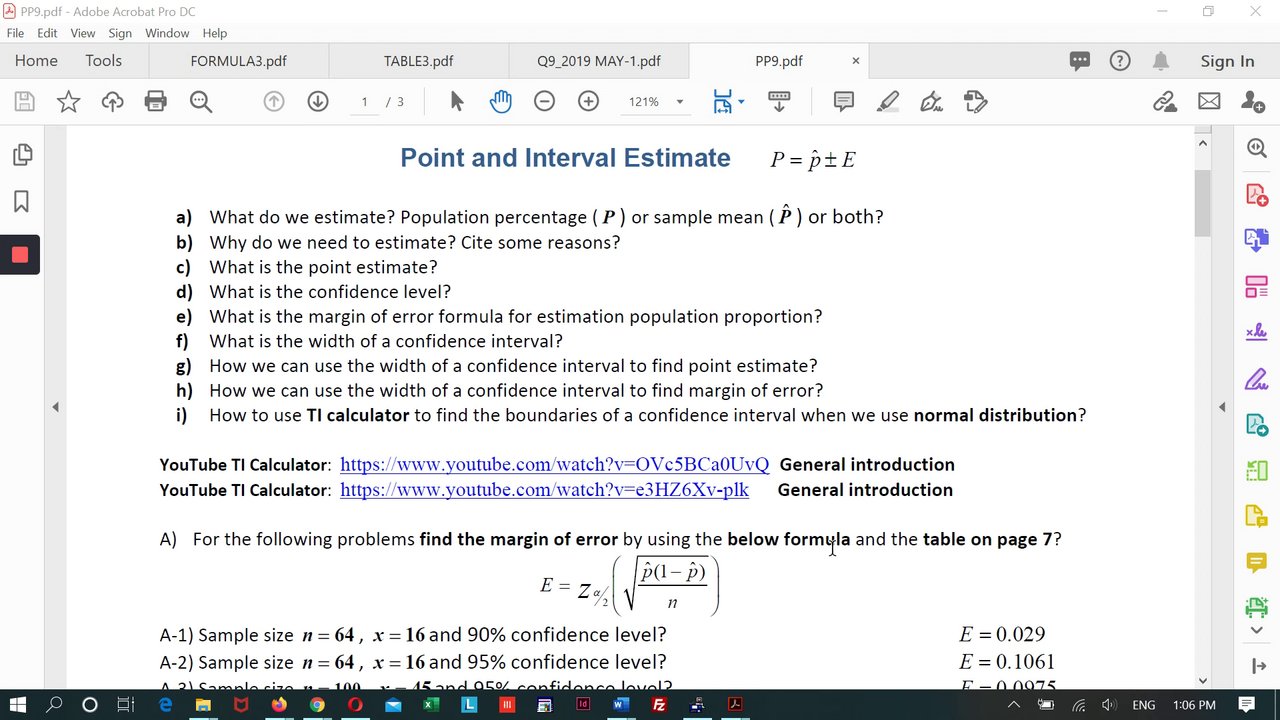Add a sticky note comment
The image size is (1280, 720).
(843, 101)
